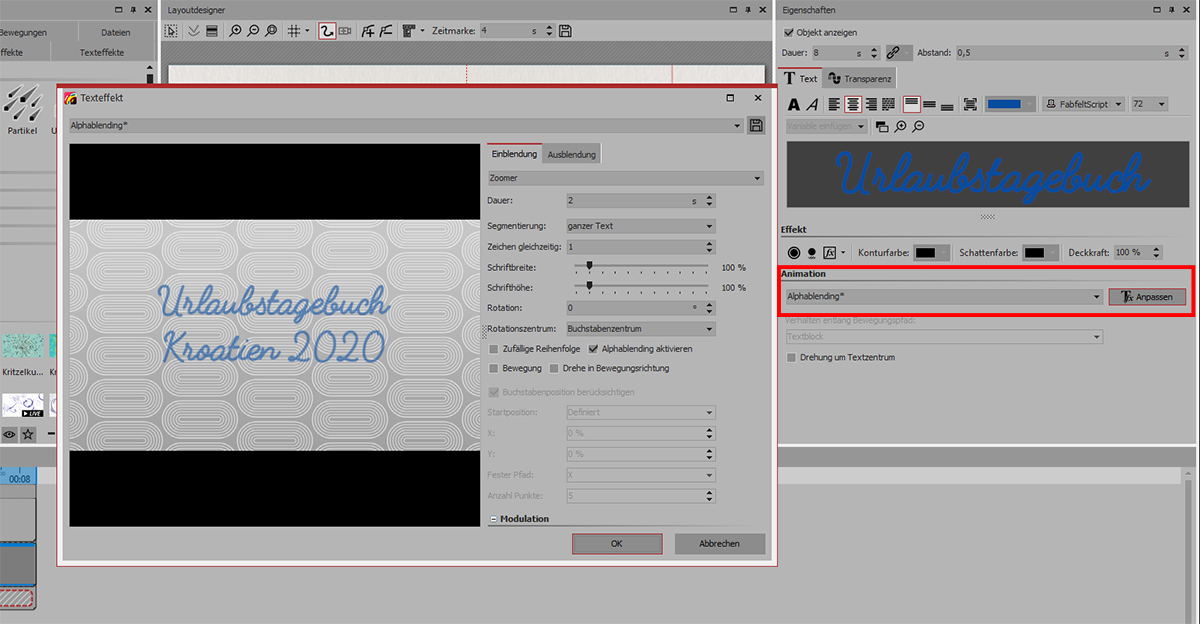Click the grid icon in Layoutdesigner toolbar
The height and width of the screenshot is (624, 1200).
(x=294, y=31)
